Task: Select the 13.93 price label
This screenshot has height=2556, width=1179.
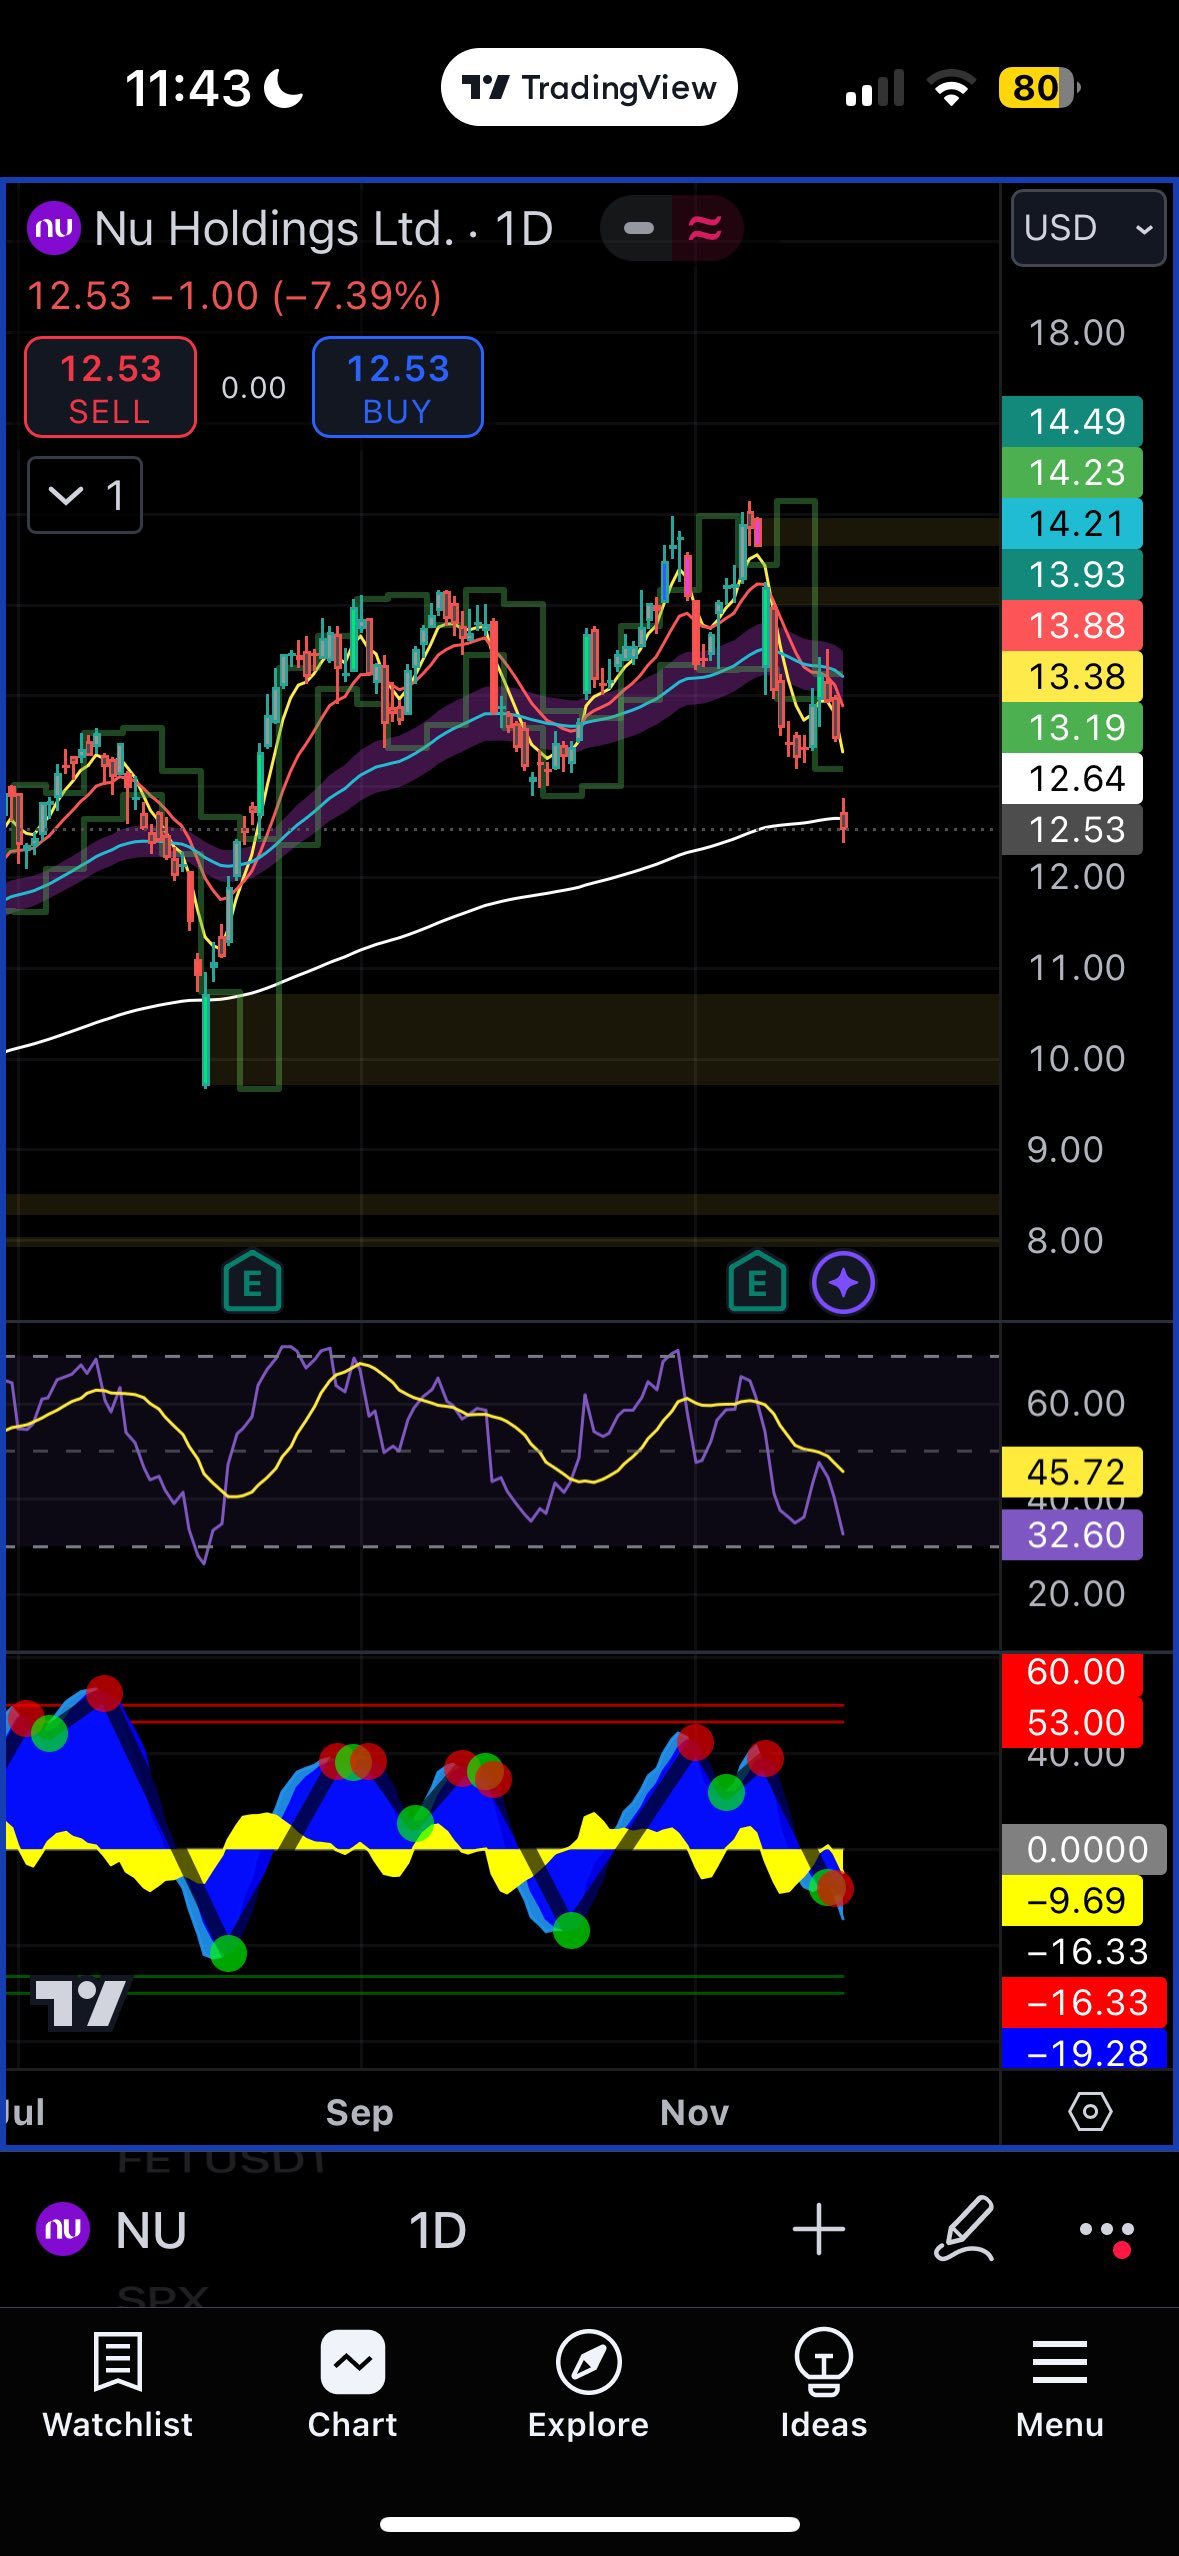Action: [1072, 574]
